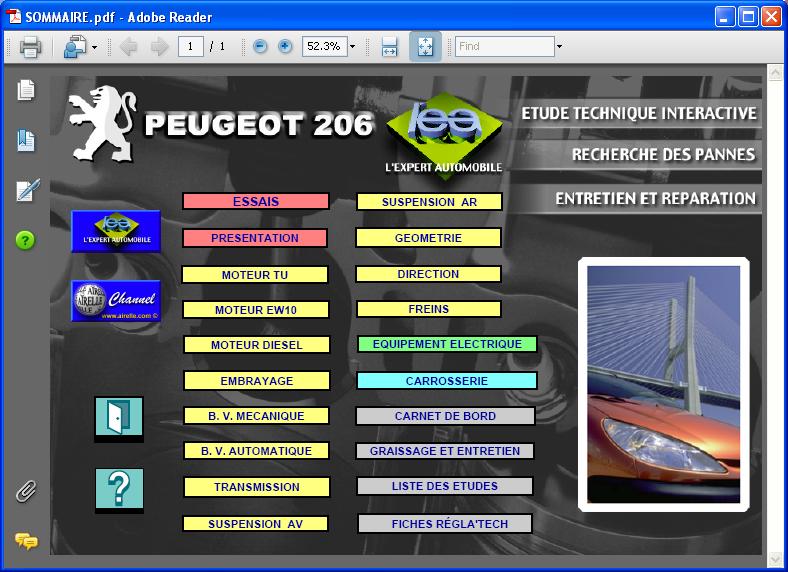Open the cyan CARROSSERIE button

(447, 380)
